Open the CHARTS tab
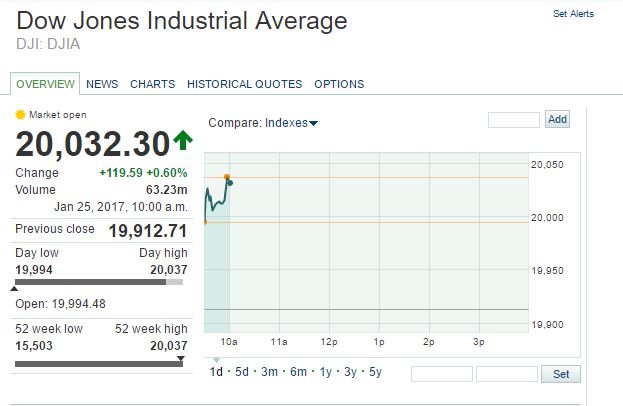 click(x=152, y=84)
